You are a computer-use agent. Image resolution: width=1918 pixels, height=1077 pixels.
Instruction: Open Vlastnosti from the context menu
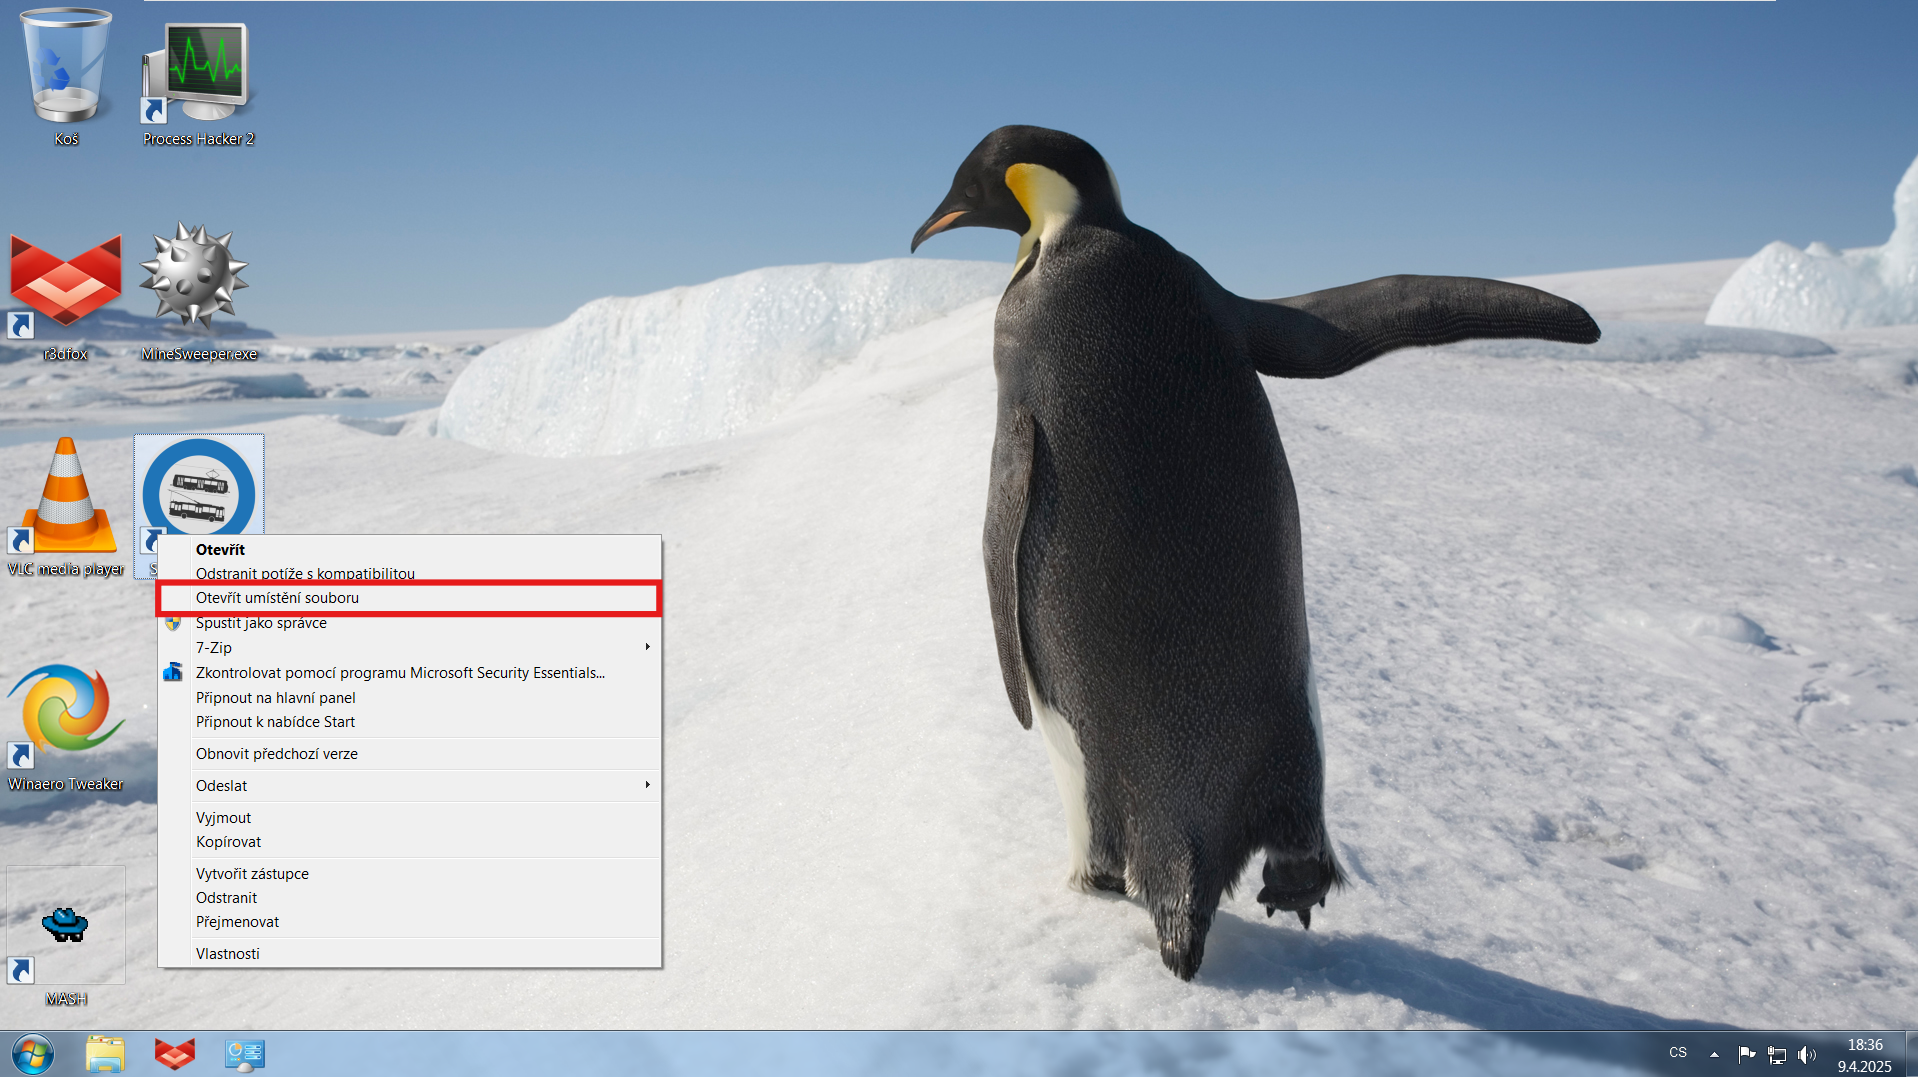228,954
